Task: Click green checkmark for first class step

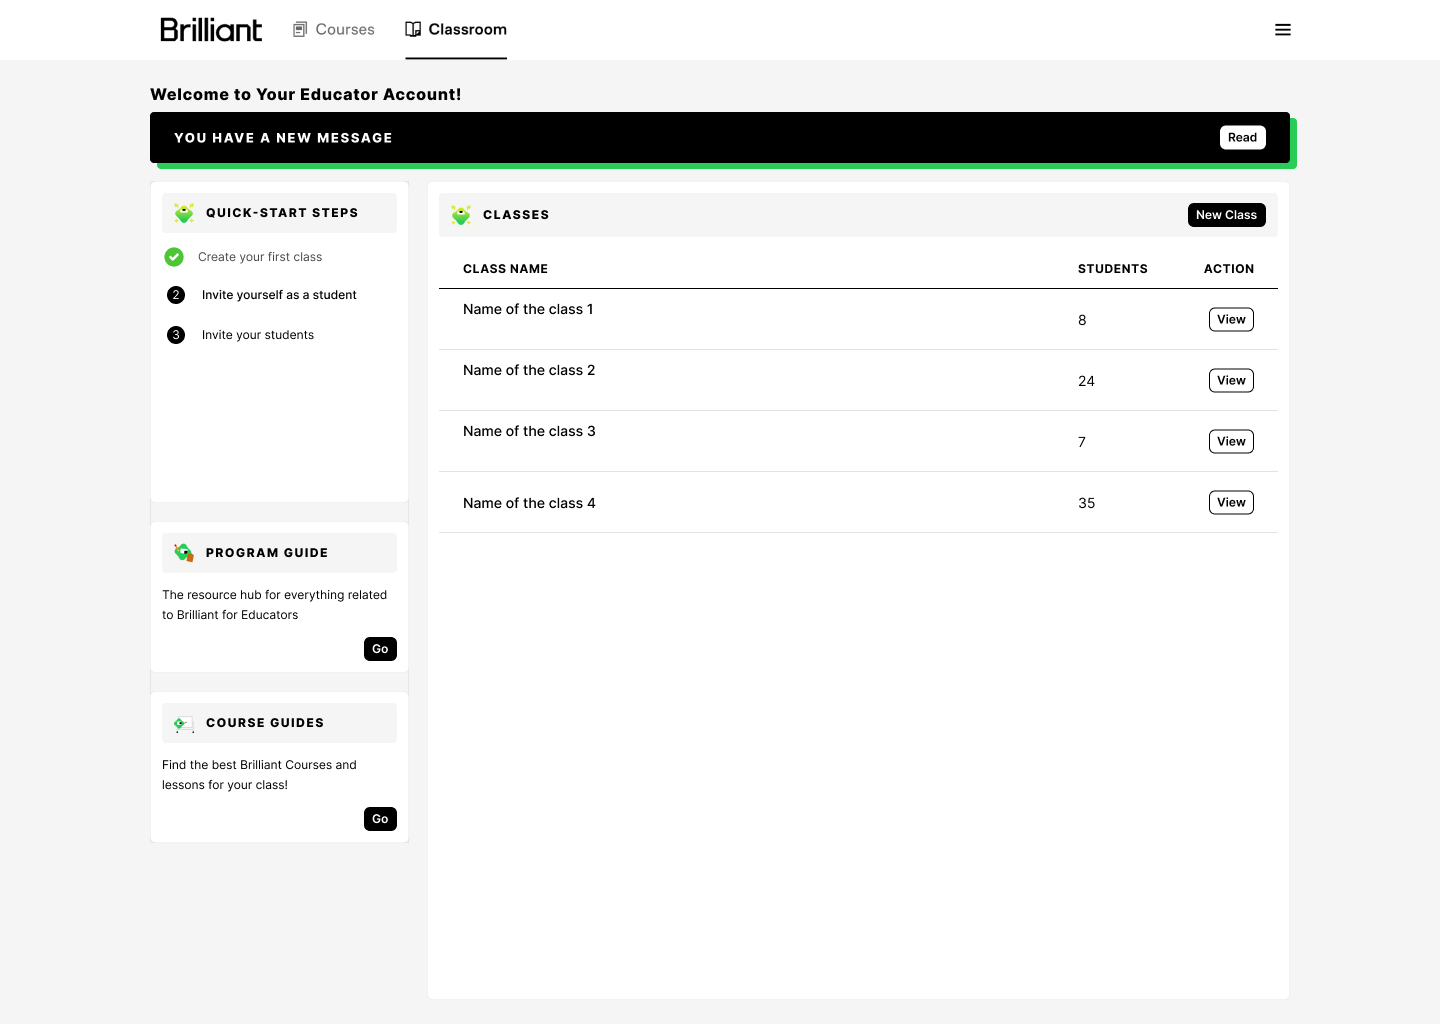Action: coord(174,257)
